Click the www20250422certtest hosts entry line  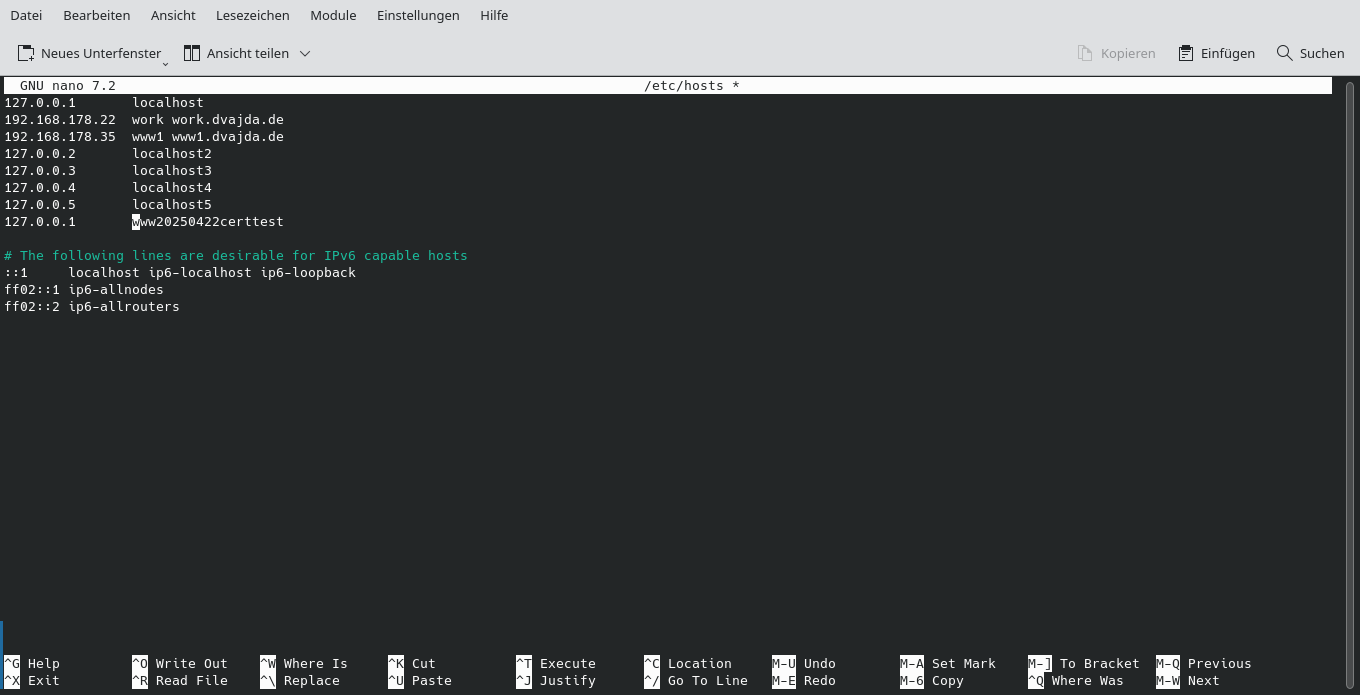pos(207,221)
